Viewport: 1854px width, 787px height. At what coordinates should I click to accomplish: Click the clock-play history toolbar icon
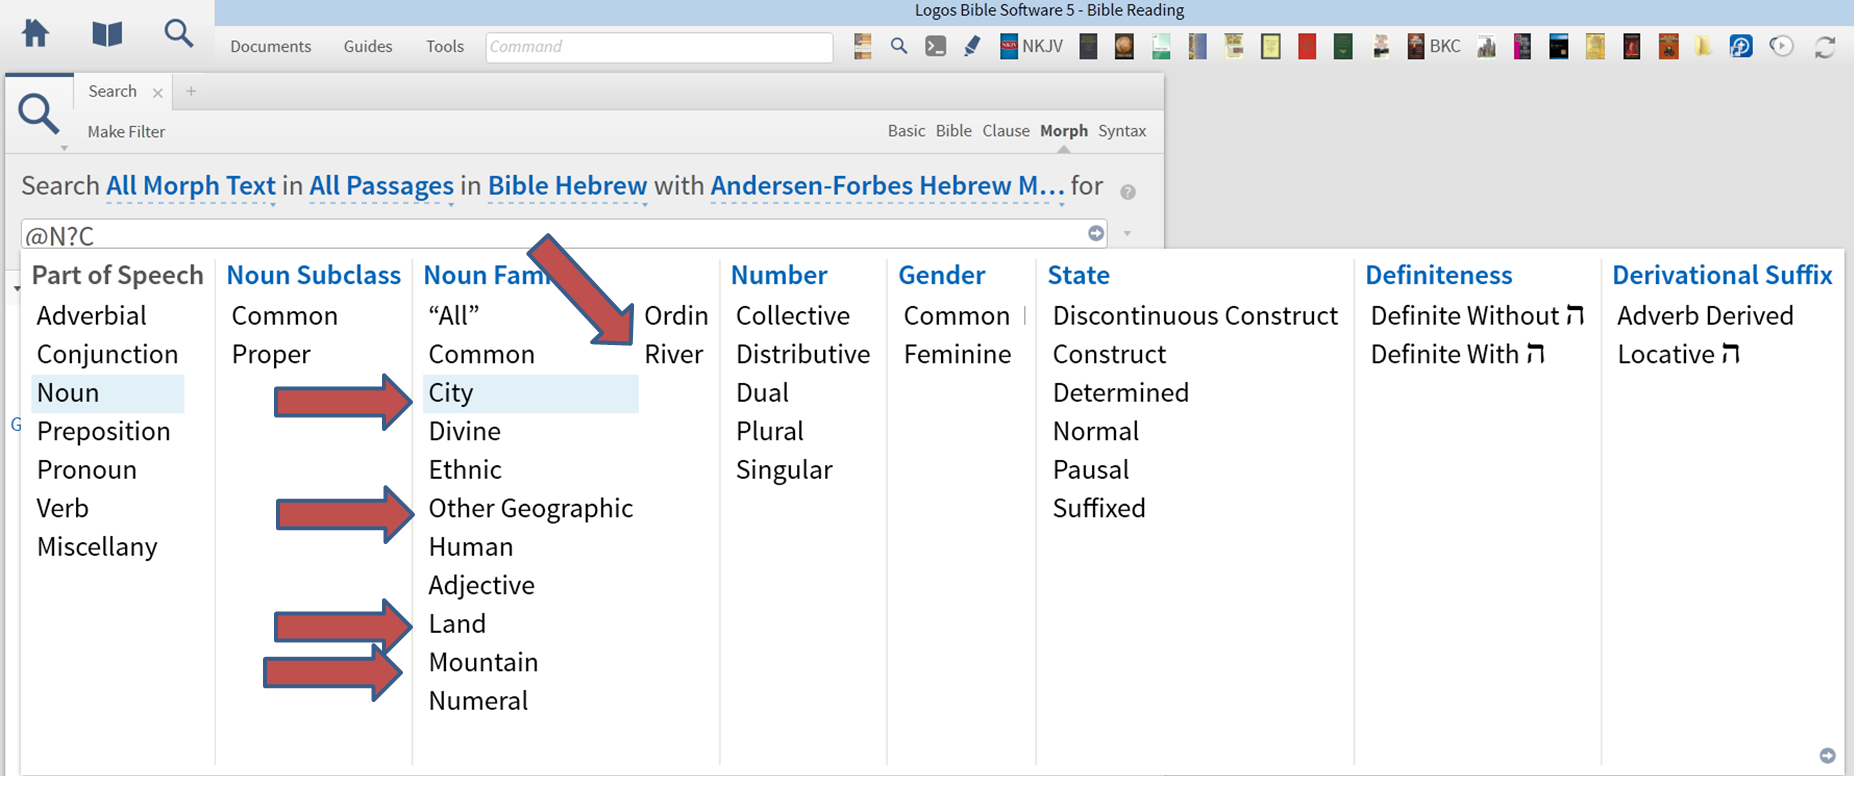coord(1781,46)
